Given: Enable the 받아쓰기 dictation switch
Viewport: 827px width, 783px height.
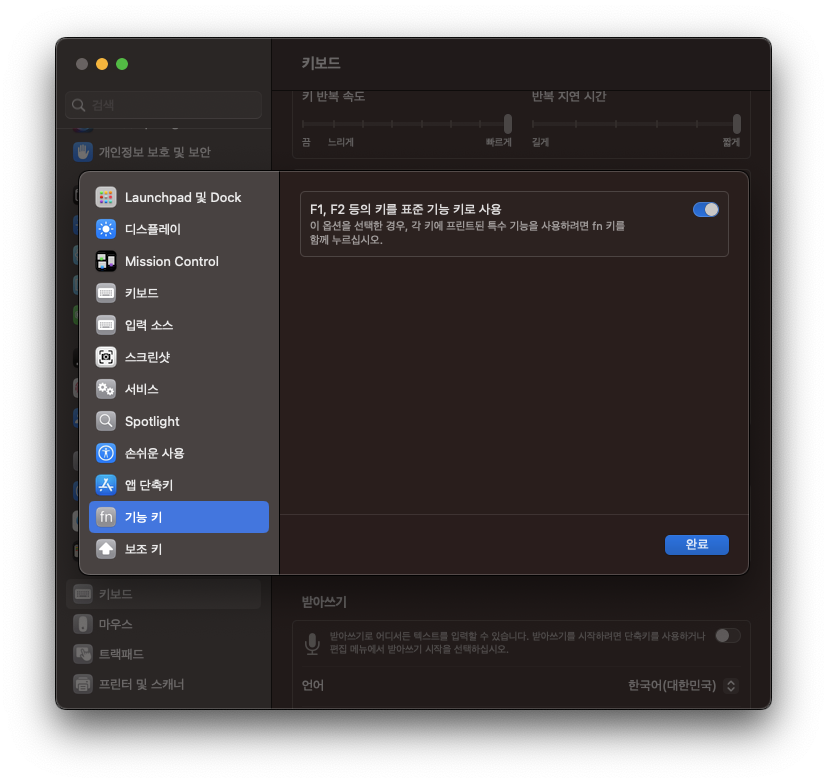Looking at the screenshot, I should tap(728, 635).
